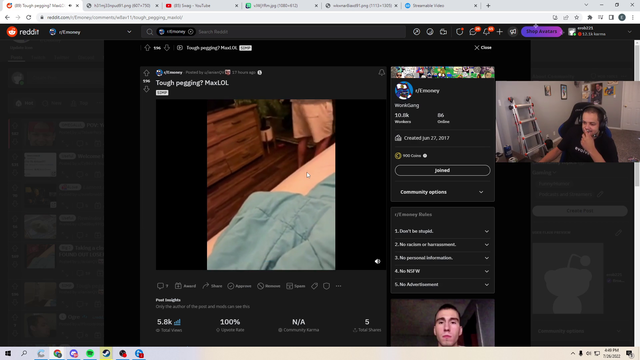Click the community banner image in sidebar
Screen dimensions: 640x360
(x=442, y=72)
